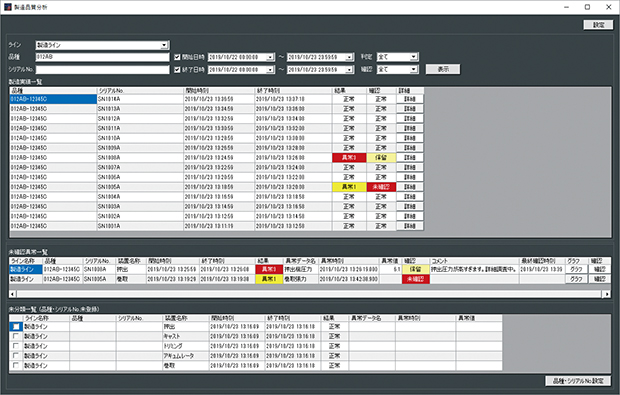The height and width of the screenshot is (395, 620).
Task: Open the ライン production line dropdown
Action: [164, 45]
